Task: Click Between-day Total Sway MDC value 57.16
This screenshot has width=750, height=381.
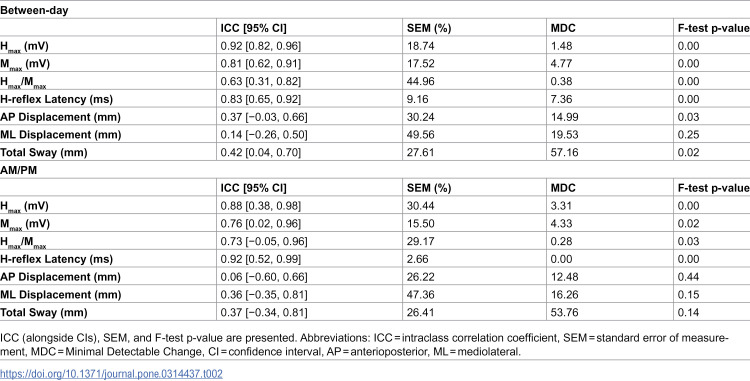Action: coord(564,152)
